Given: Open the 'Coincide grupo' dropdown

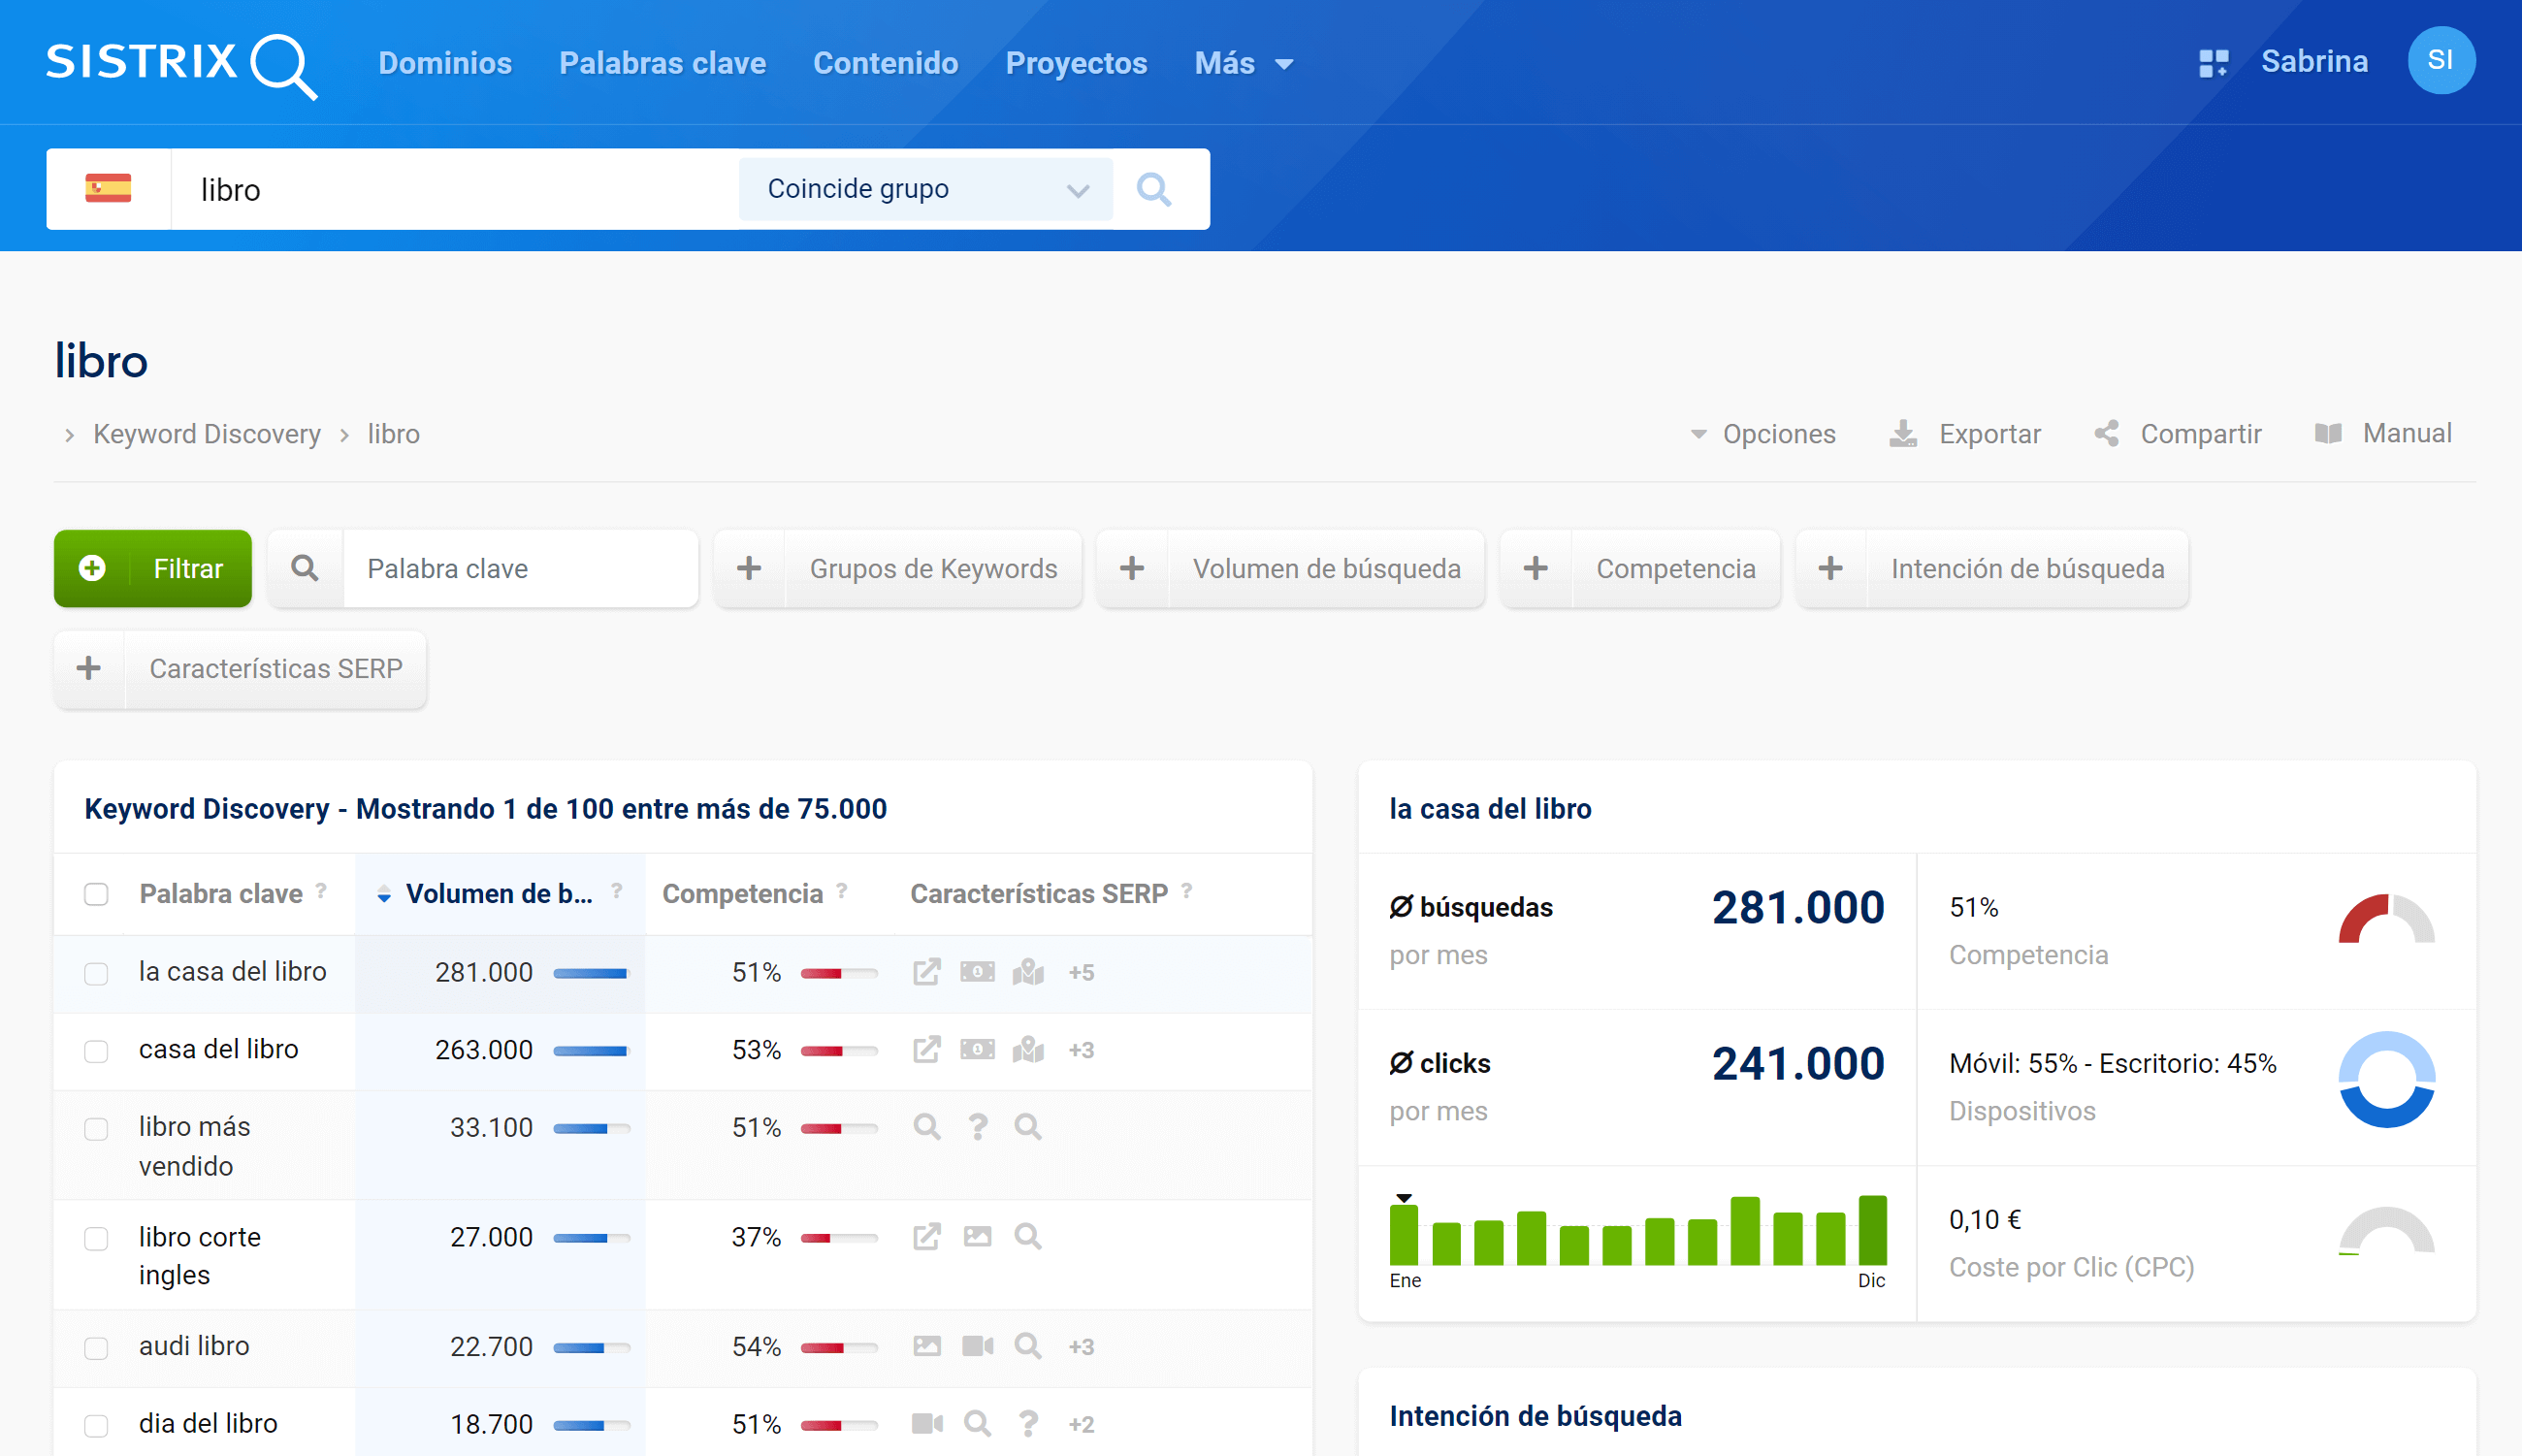Looking at the screenshot, I should [925, 189].
